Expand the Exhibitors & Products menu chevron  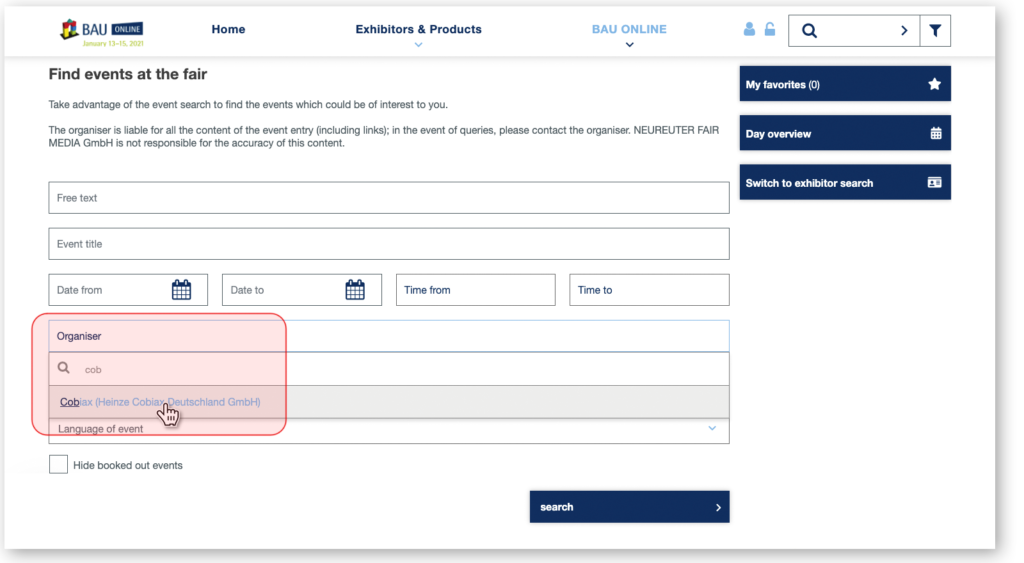pyautogui.click(x=418, y=45)
